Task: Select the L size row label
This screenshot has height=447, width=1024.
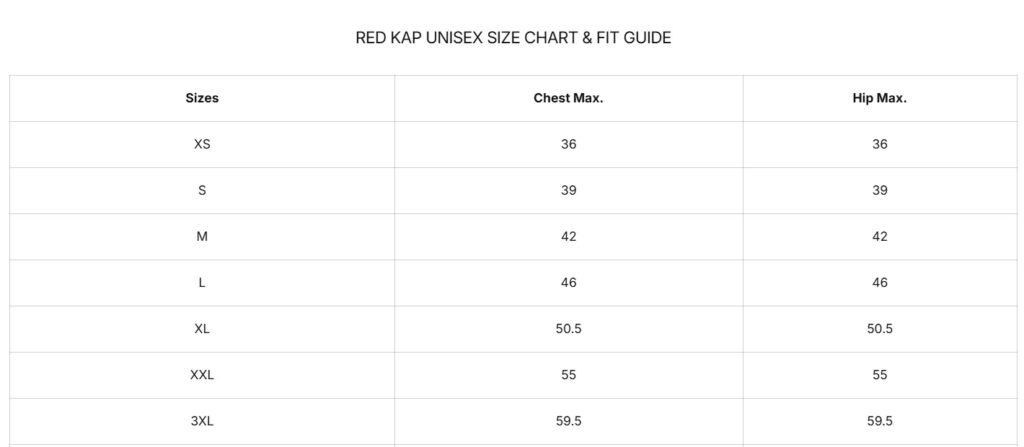Action: click(x=202, y=283)
